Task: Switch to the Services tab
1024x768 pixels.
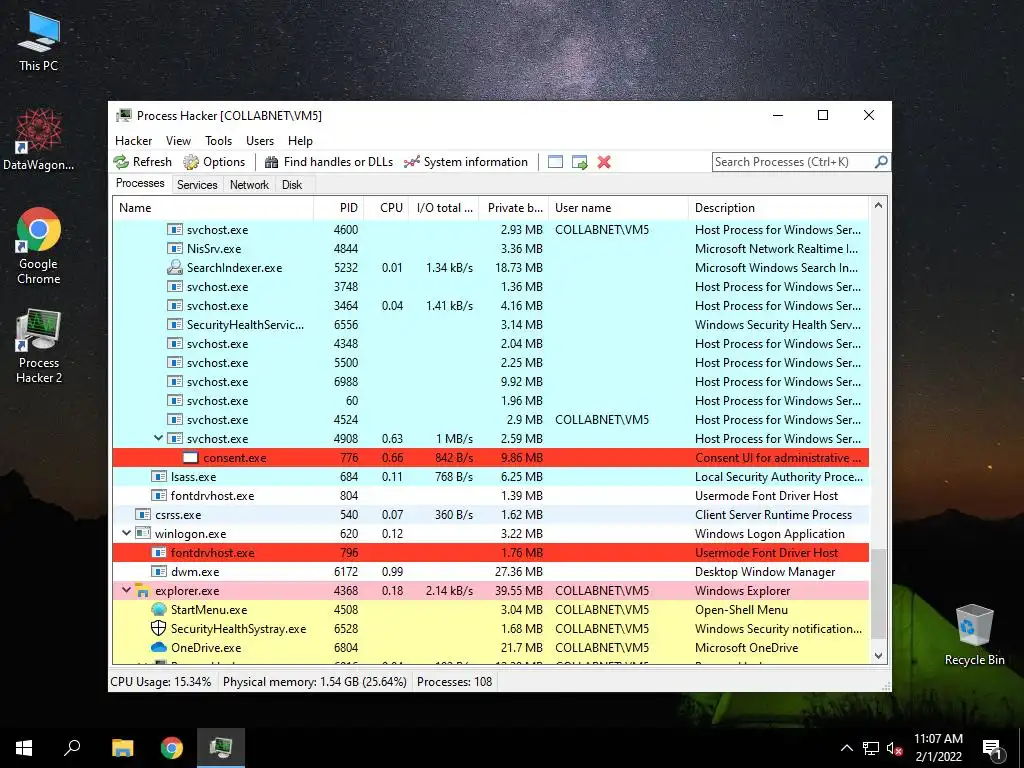Action: pos(197,185)
